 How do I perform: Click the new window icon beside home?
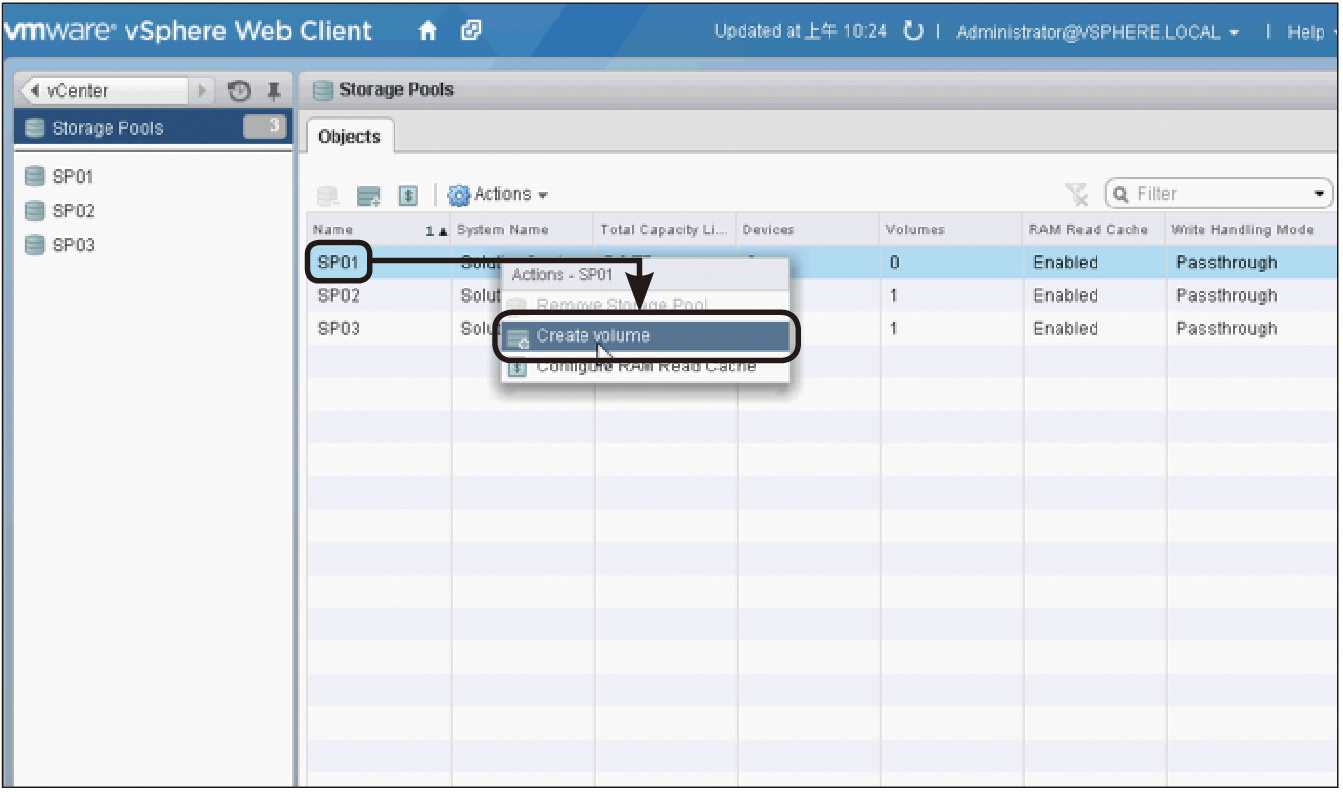471,32
